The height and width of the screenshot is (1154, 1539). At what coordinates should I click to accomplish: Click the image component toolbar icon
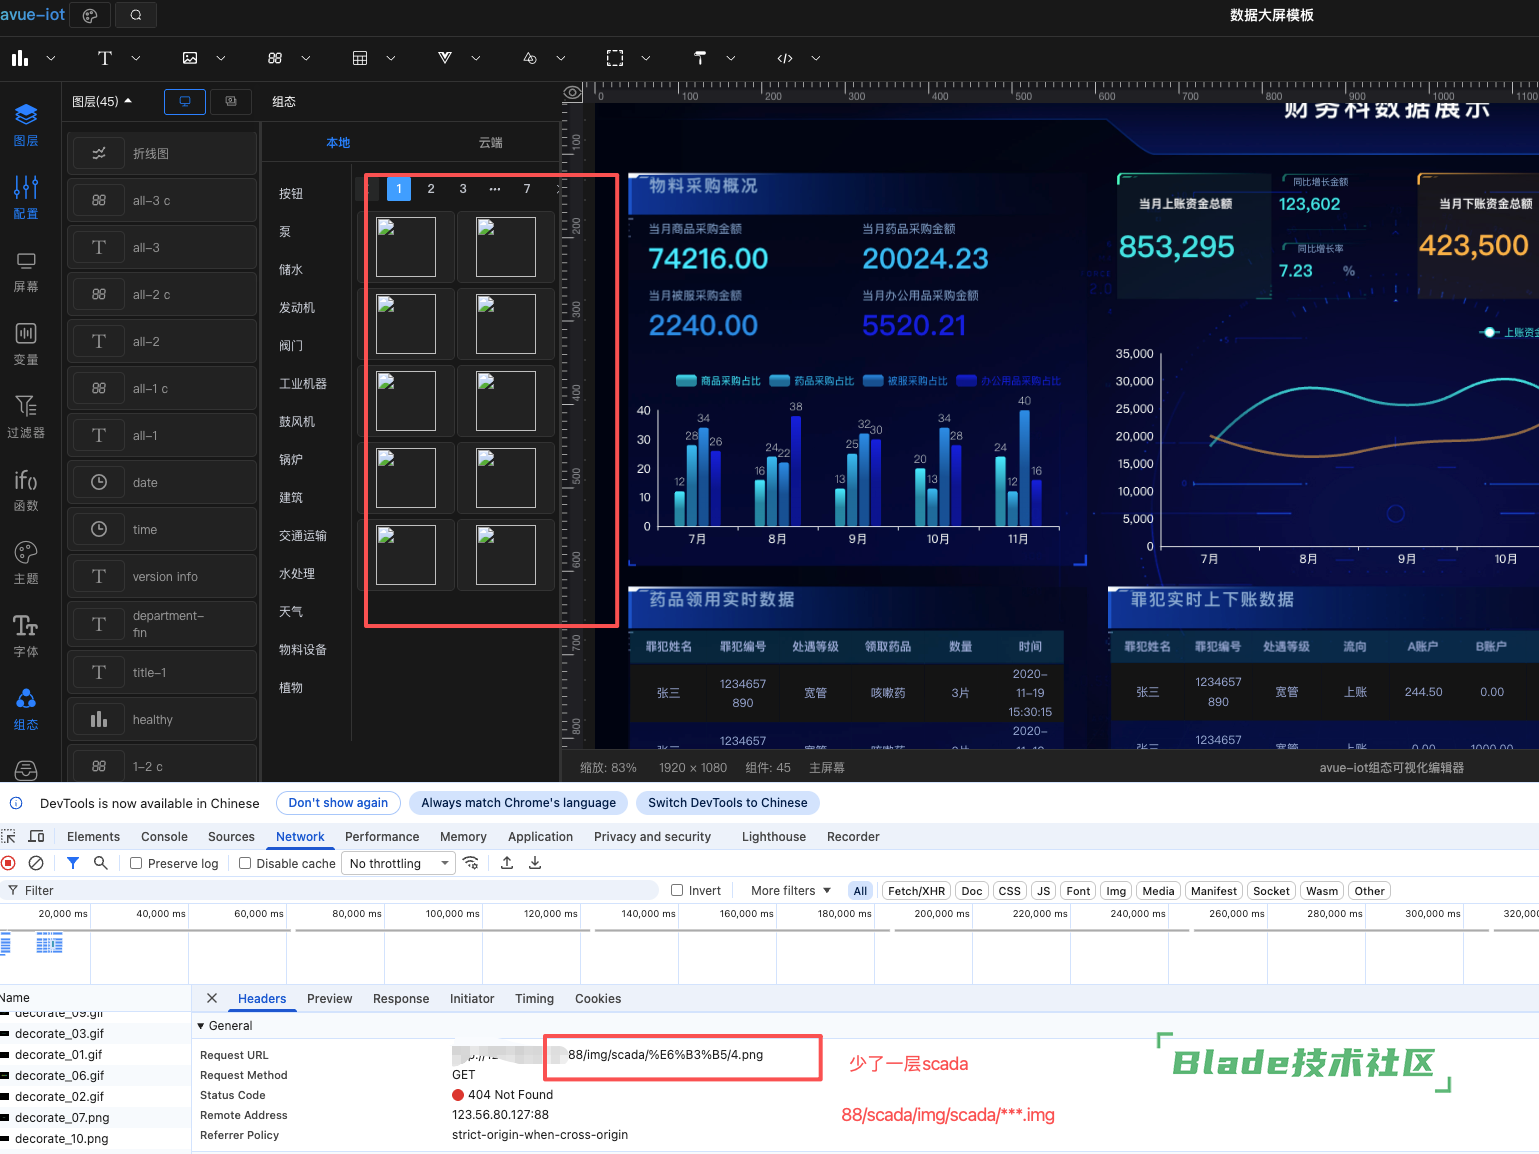coord(190,58)
